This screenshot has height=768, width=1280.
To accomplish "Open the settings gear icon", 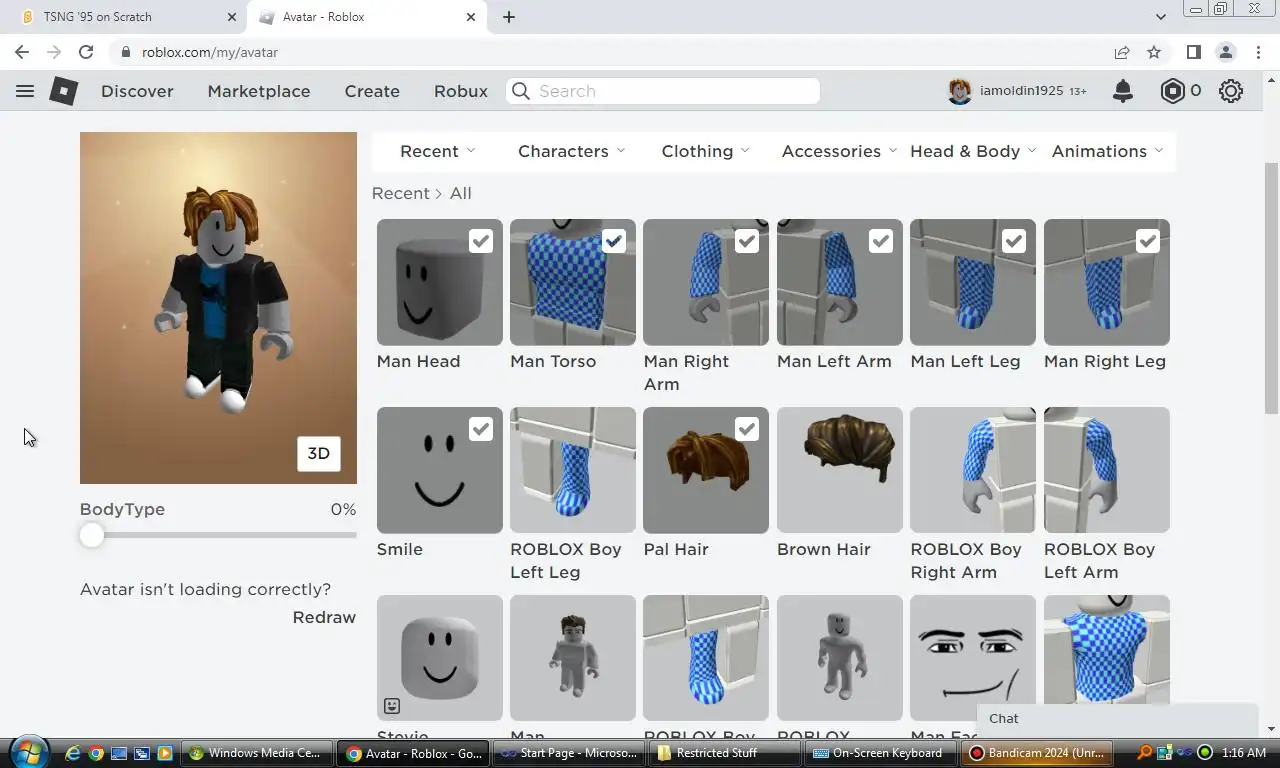I will 1231,91.
